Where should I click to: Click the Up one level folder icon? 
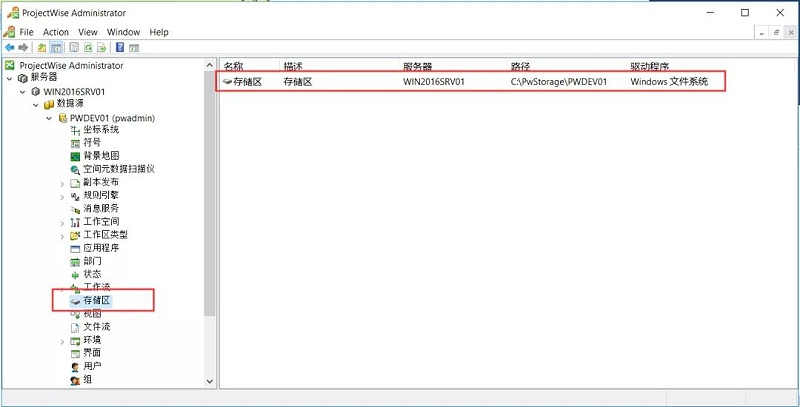42,47
